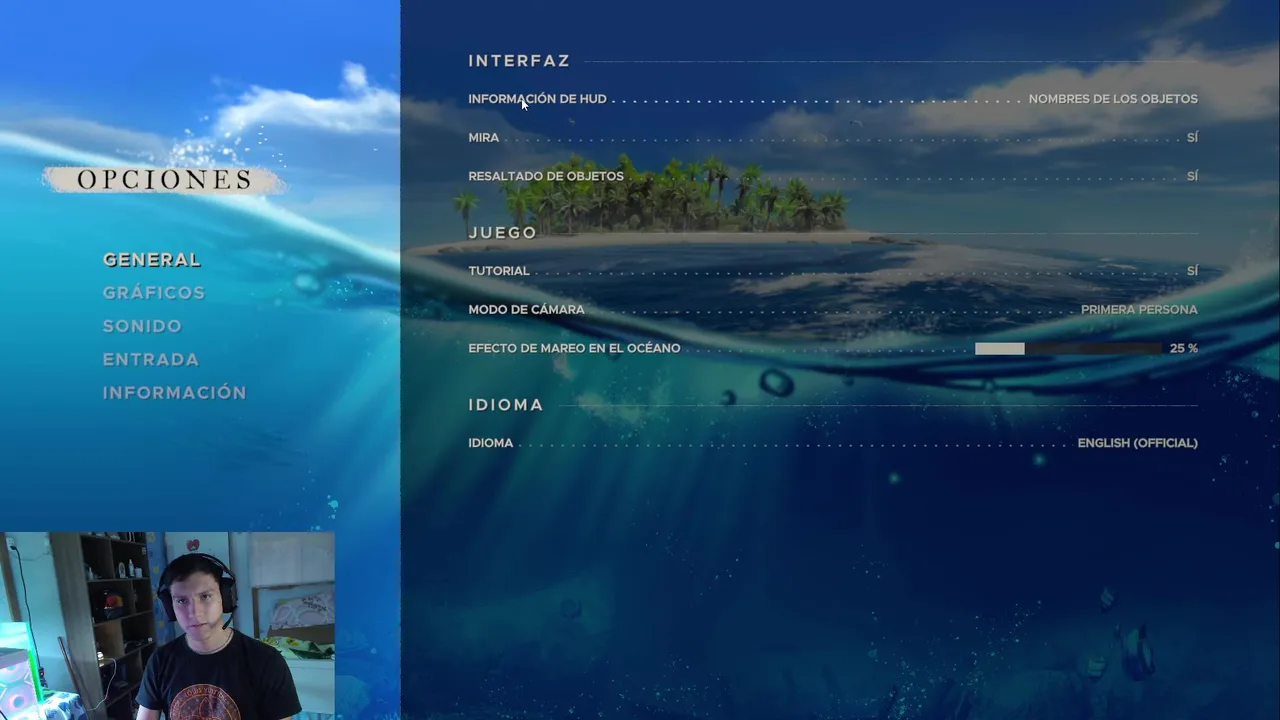Select Efecto de mareo en el océano label

pyautogui.click(x=574, y=348)
